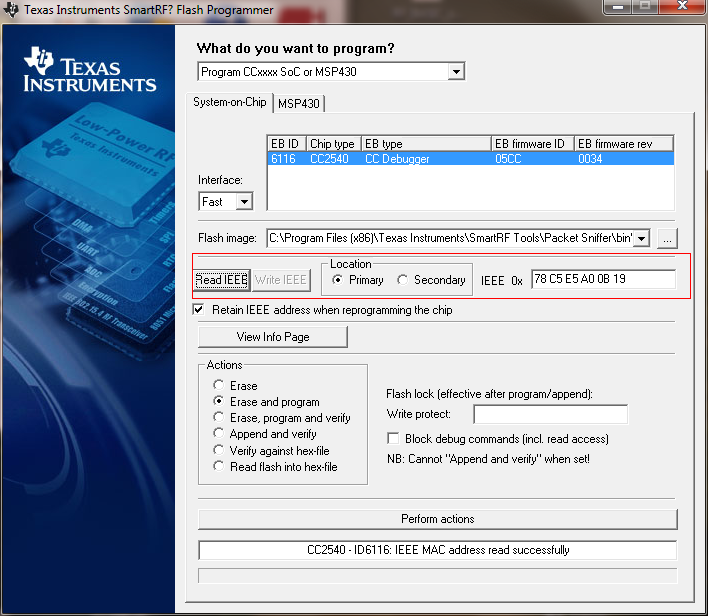708x616 pixels.
Task: Select Append and verify action
Action: (x=219, y=433)
